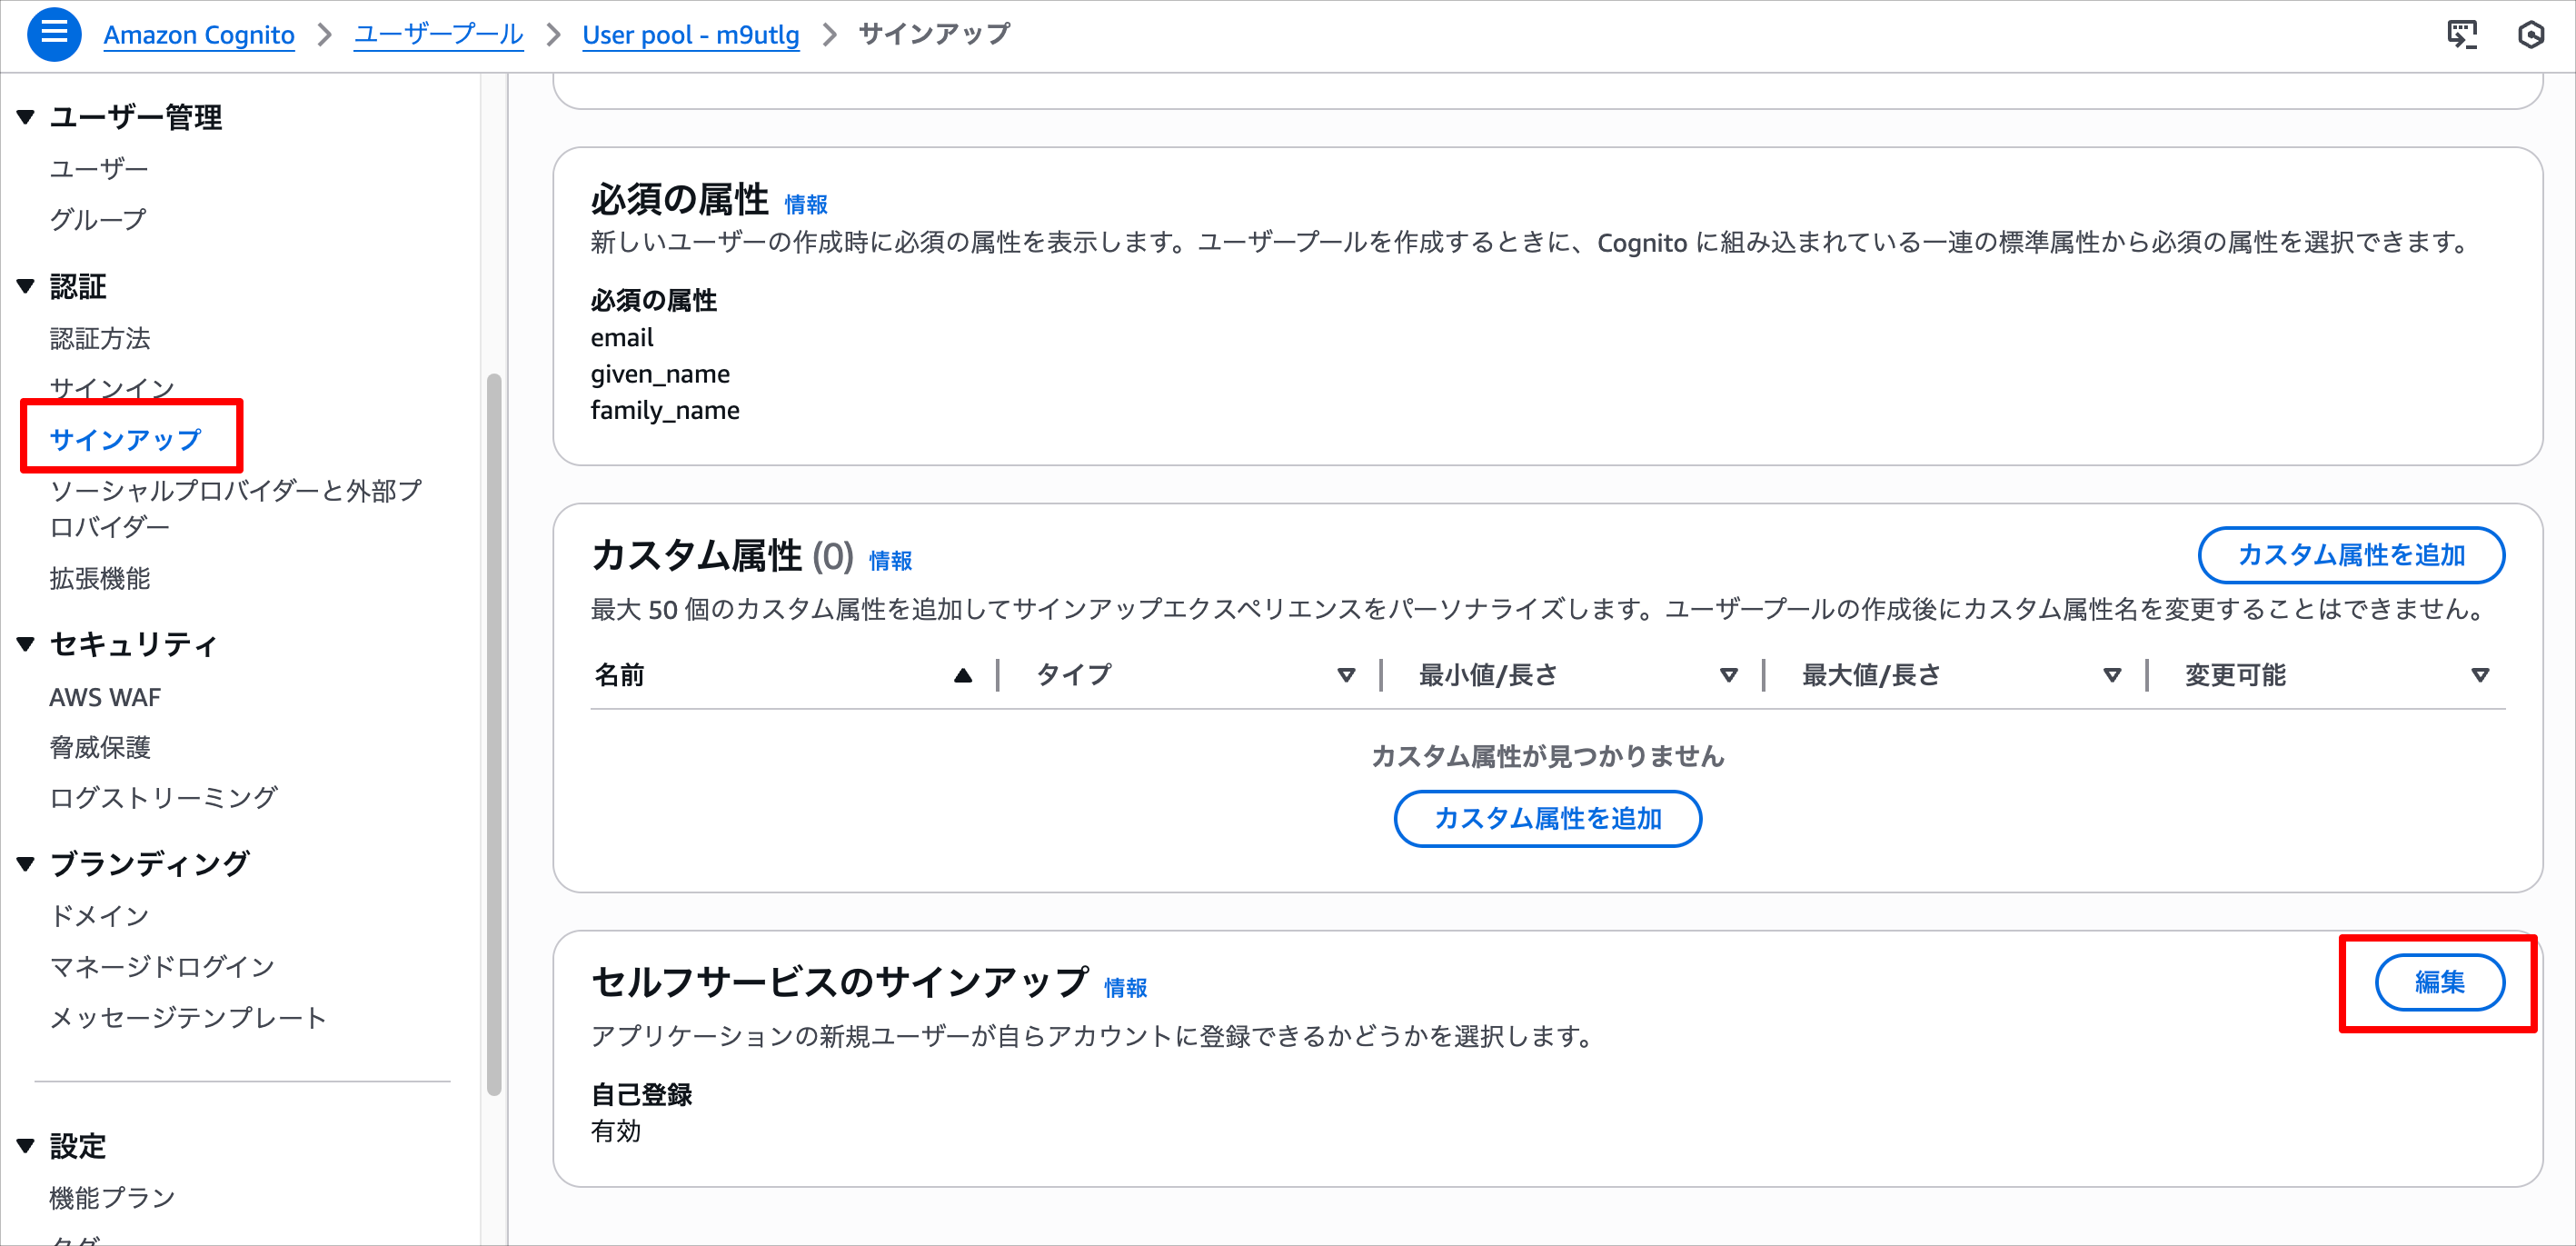Image resolution: width=2576 pixels, height=1246 pixels.
Task: Sort the 最小値/長さ column arrow
Action: [x=1728, y=676]
